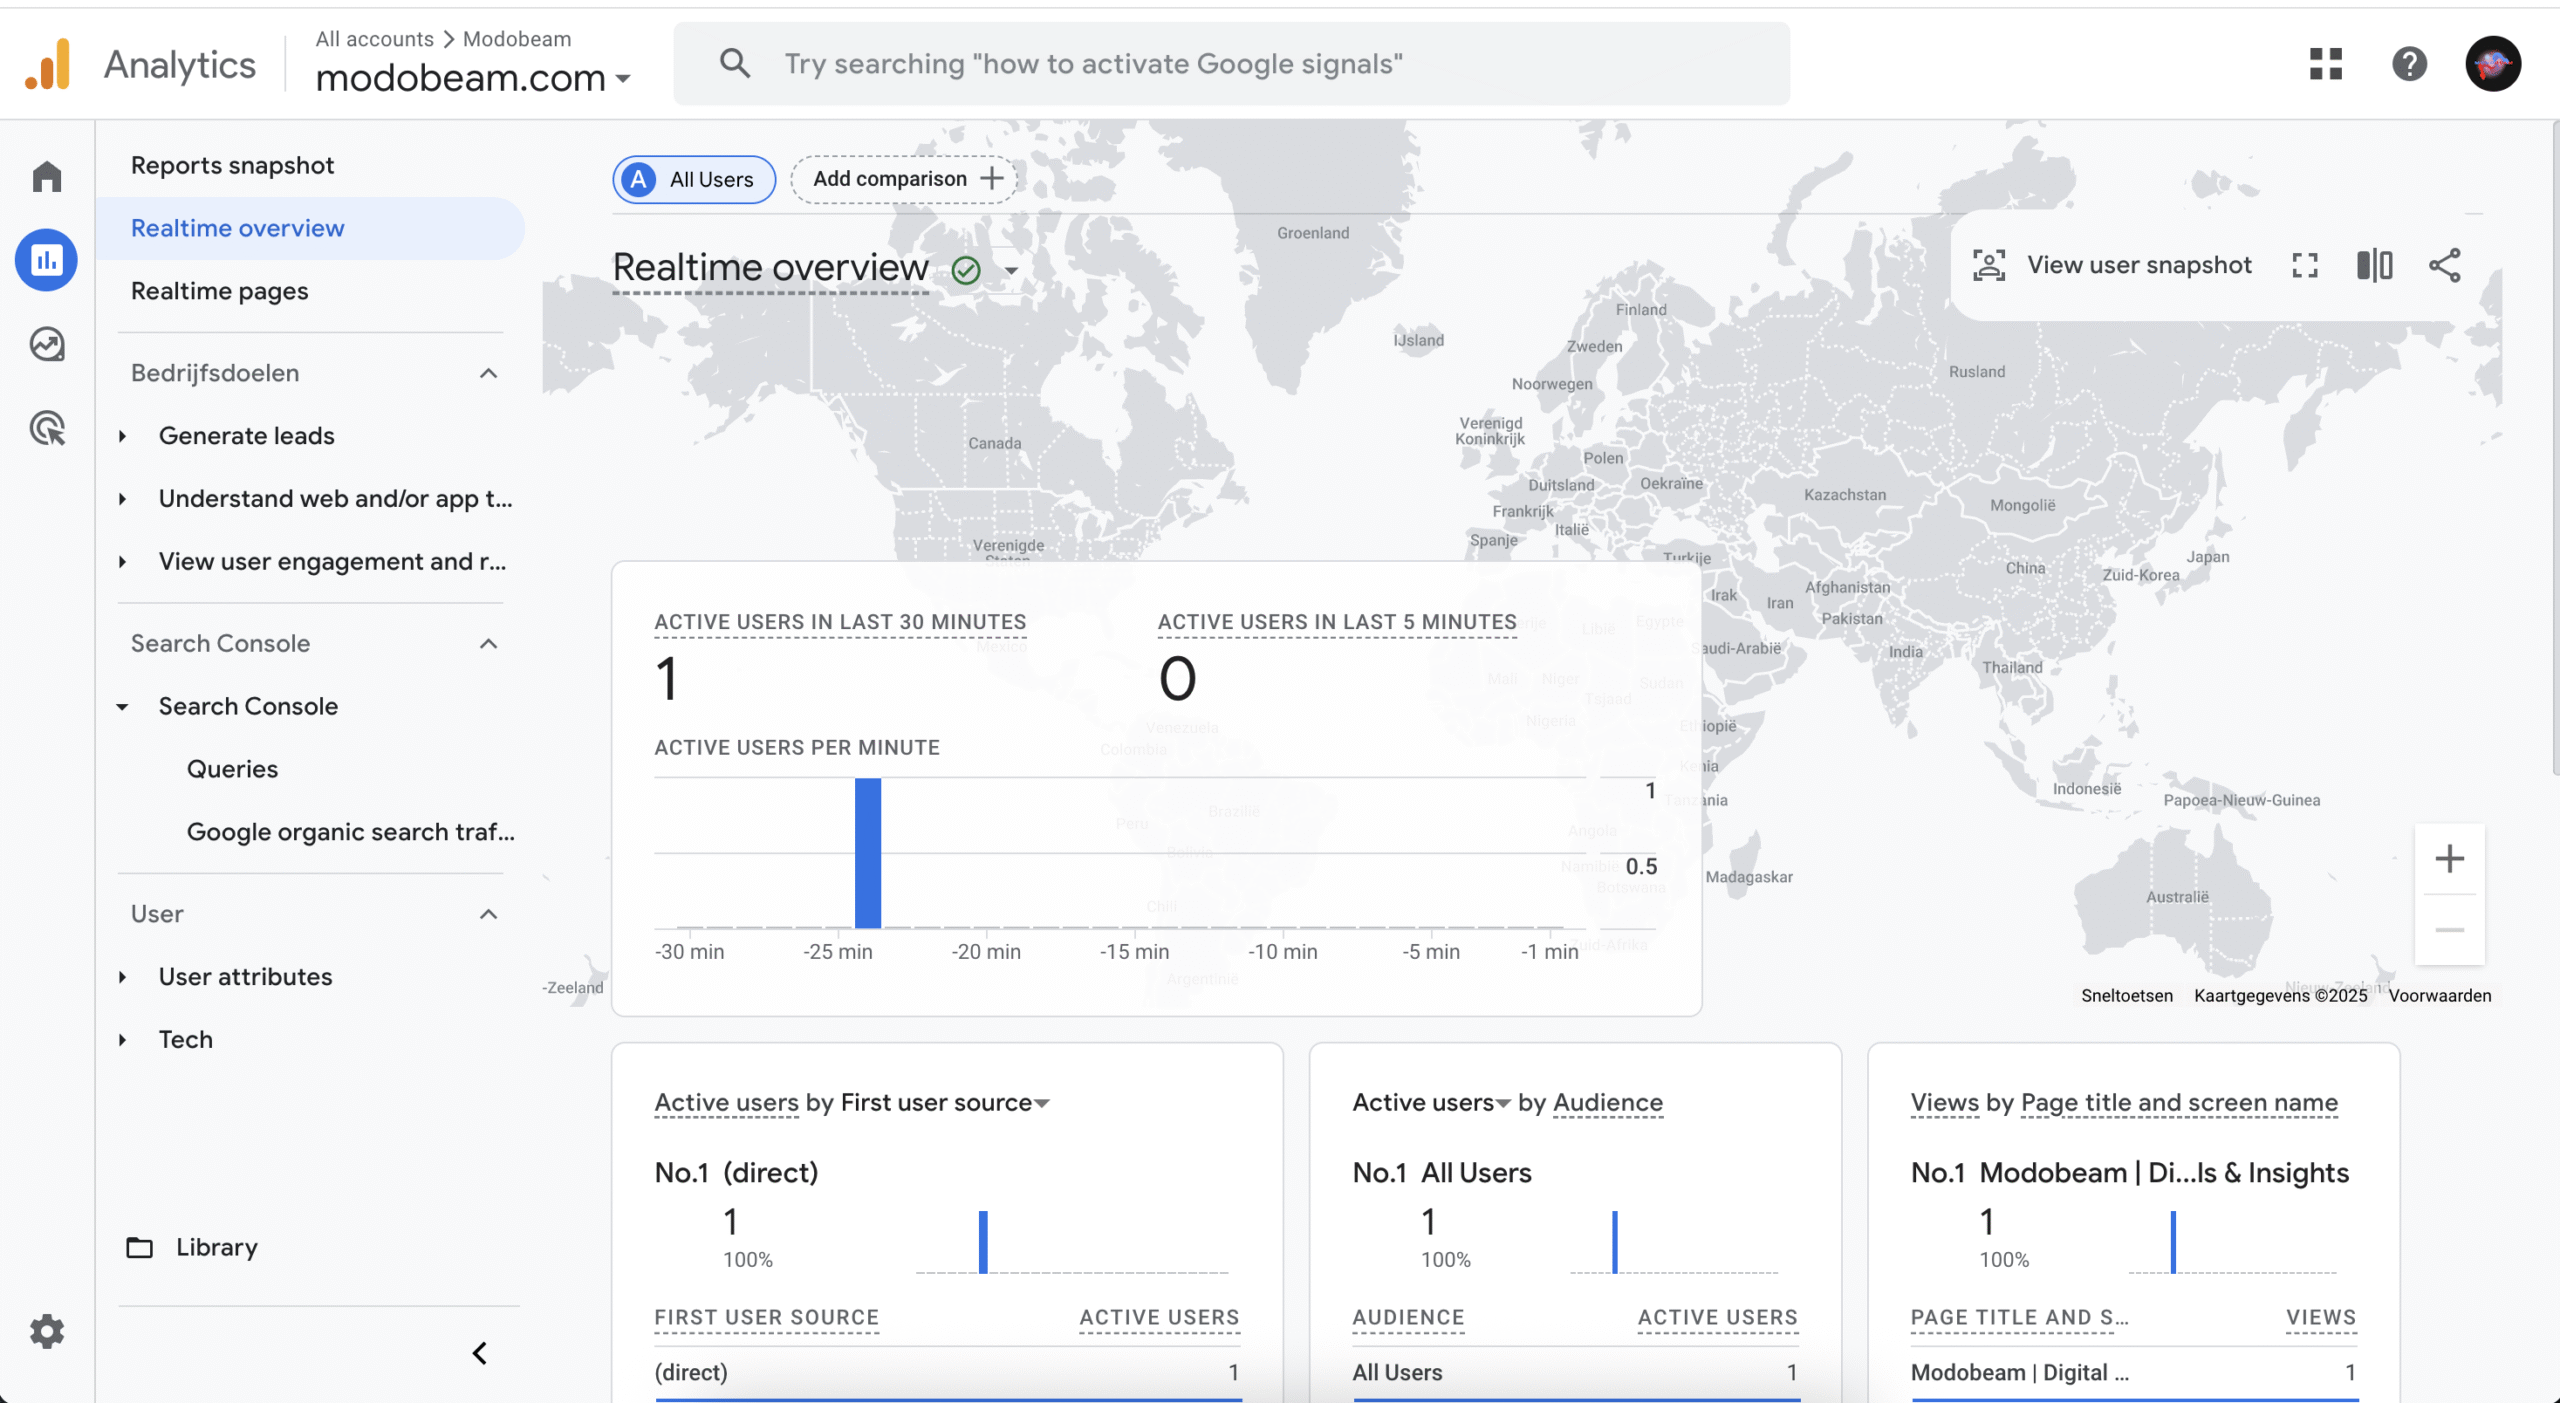Expand the Generate leads item
The height and width of the screenshot is (1403, 2560).
click(x=123, y=436)
